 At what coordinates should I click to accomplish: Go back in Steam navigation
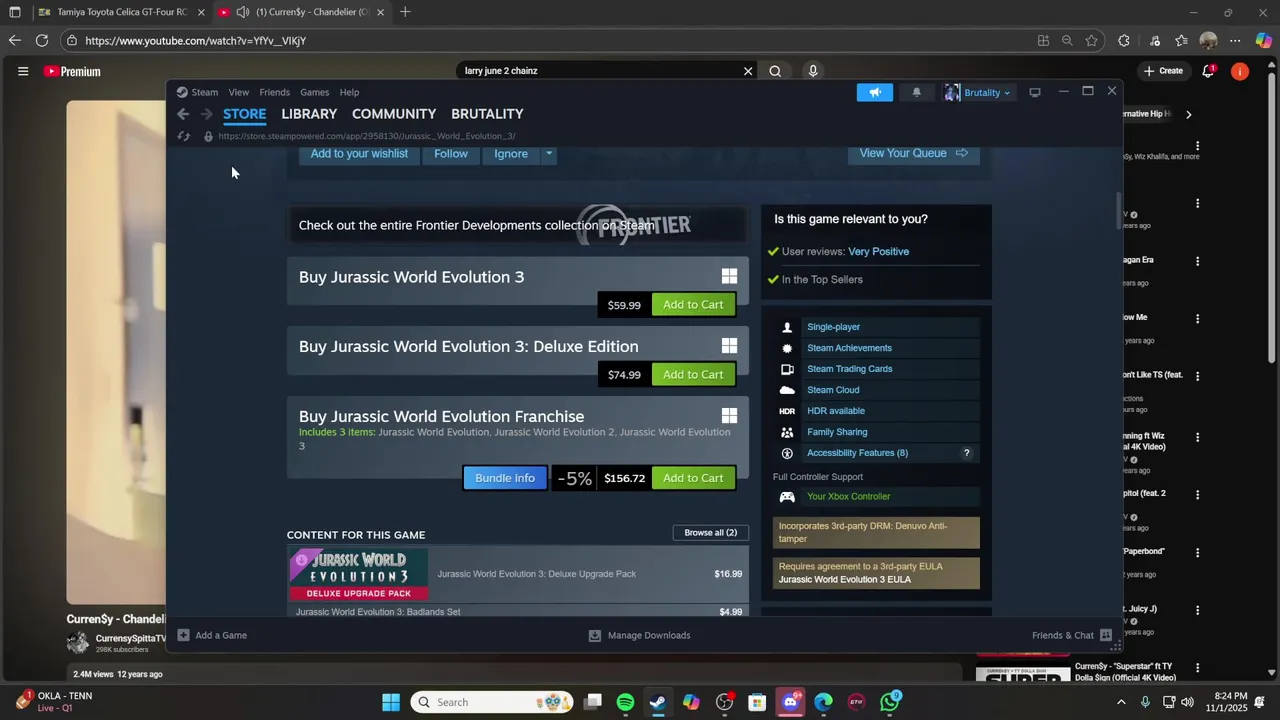[x=183, y=114]
